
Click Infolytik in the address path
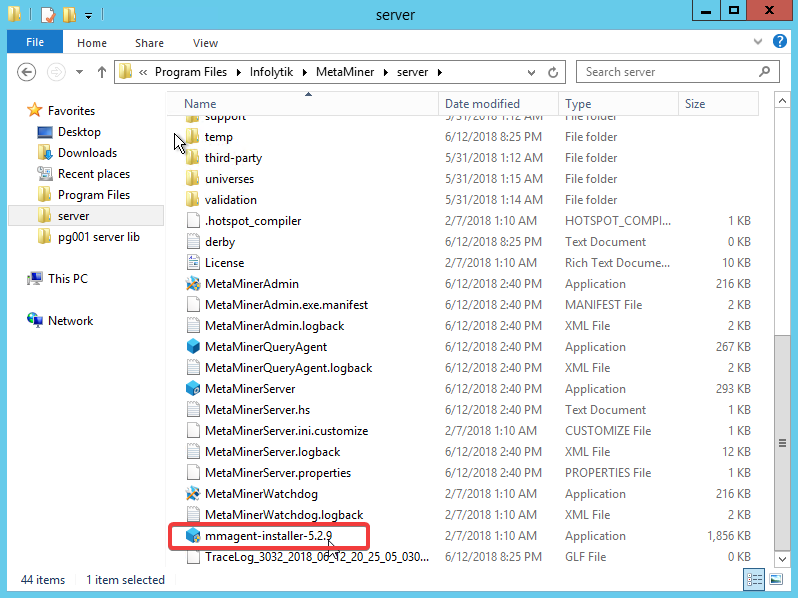click(x=271, y=72)
